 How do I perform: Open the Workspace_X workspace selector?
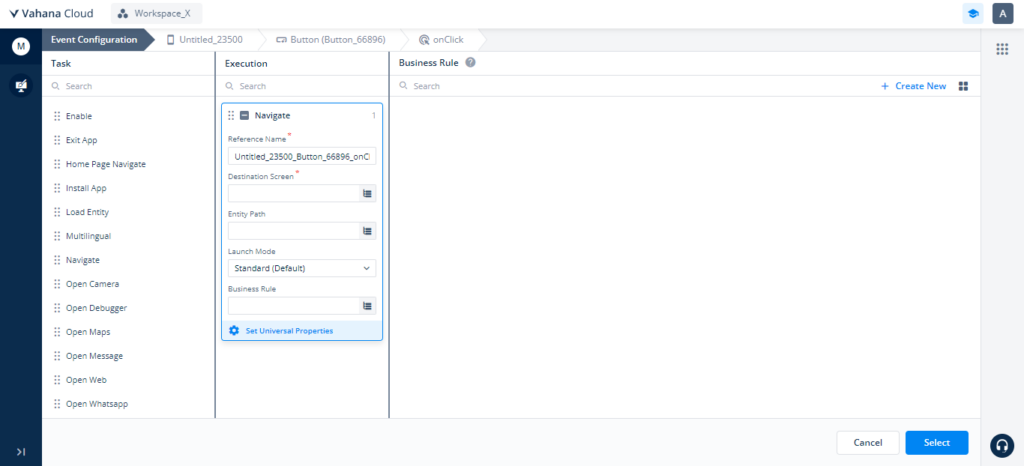(x=157, y=13)
